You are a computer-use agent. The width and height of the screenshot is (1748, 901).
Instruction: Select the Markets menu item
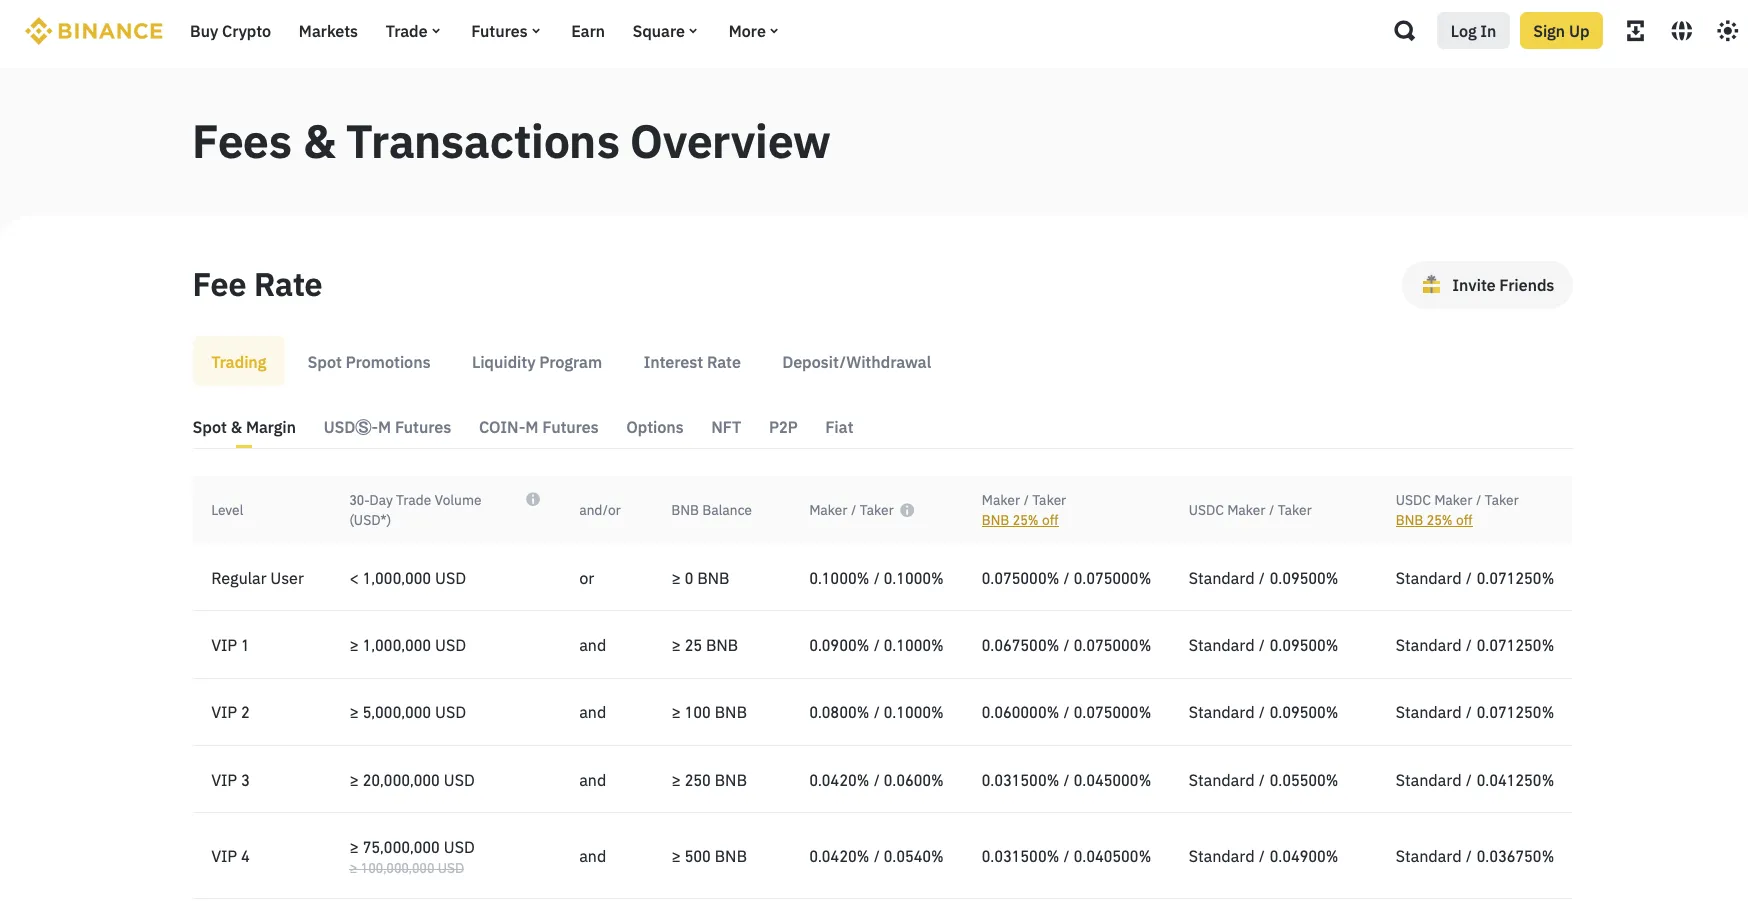coord(327,31)
